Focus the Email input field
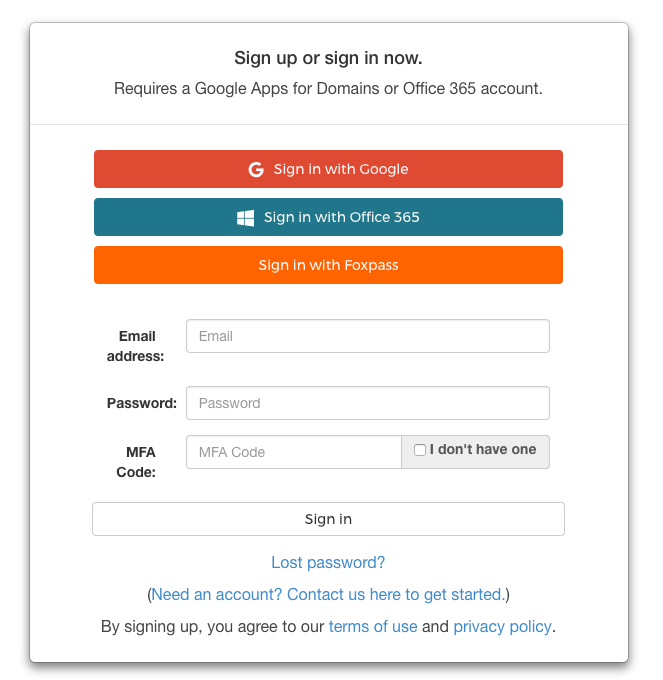Screen dimensions: 663x680 368,336
